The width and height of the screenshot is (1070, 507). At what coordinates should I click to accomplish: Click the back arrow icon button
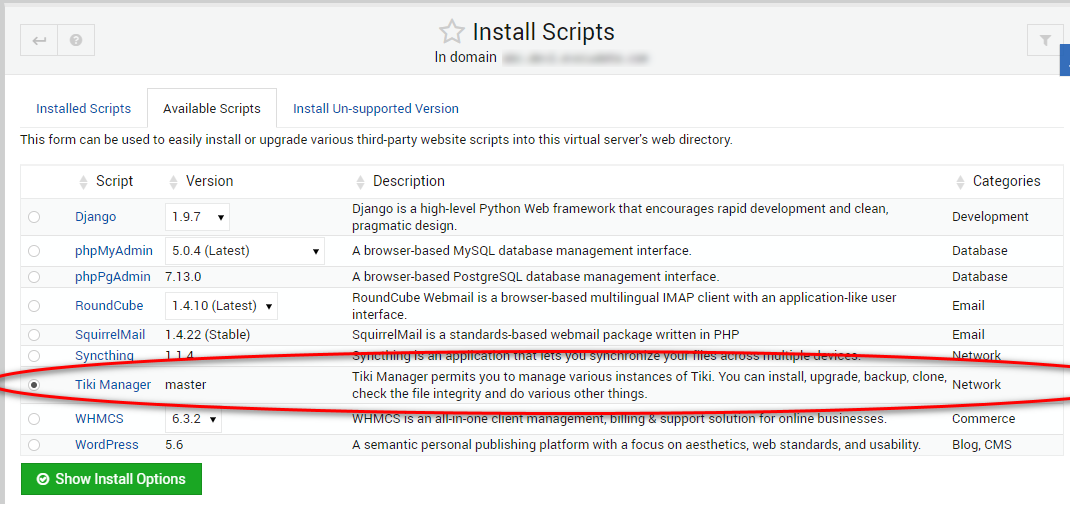[39, 41]
